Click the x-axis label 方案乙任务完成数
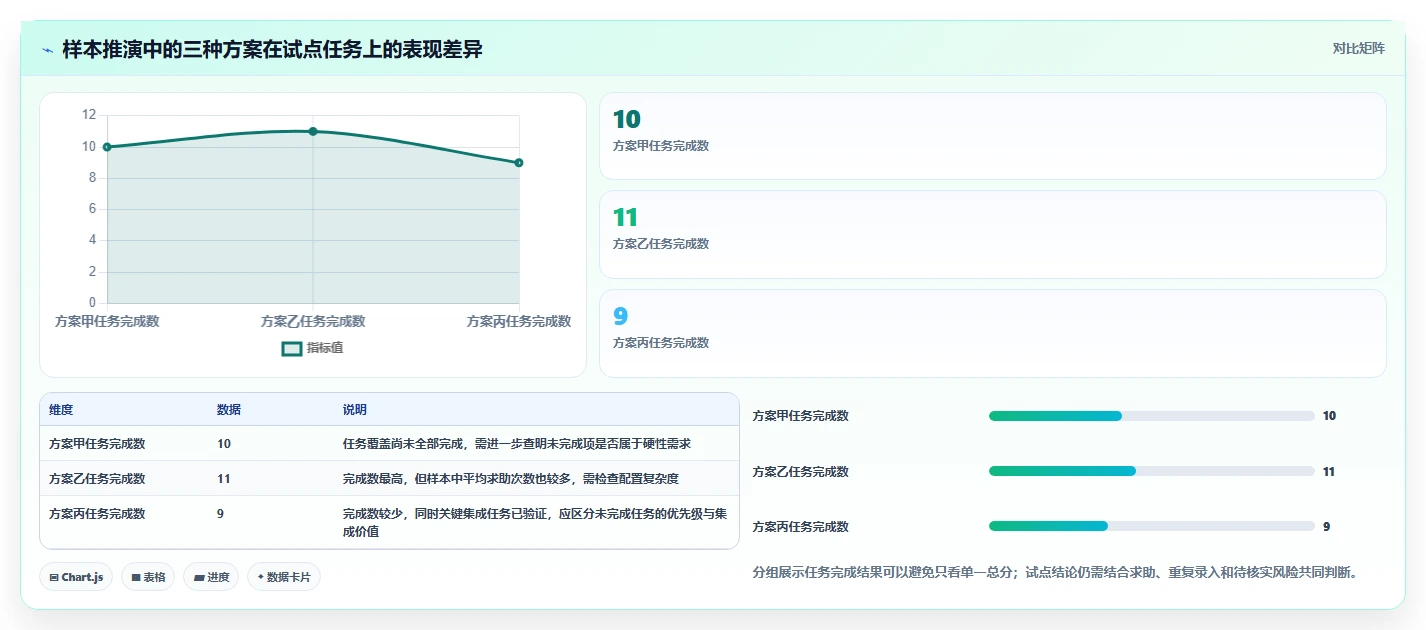Viewport: 1426px width, 630px height. click(x=313, y=321)
